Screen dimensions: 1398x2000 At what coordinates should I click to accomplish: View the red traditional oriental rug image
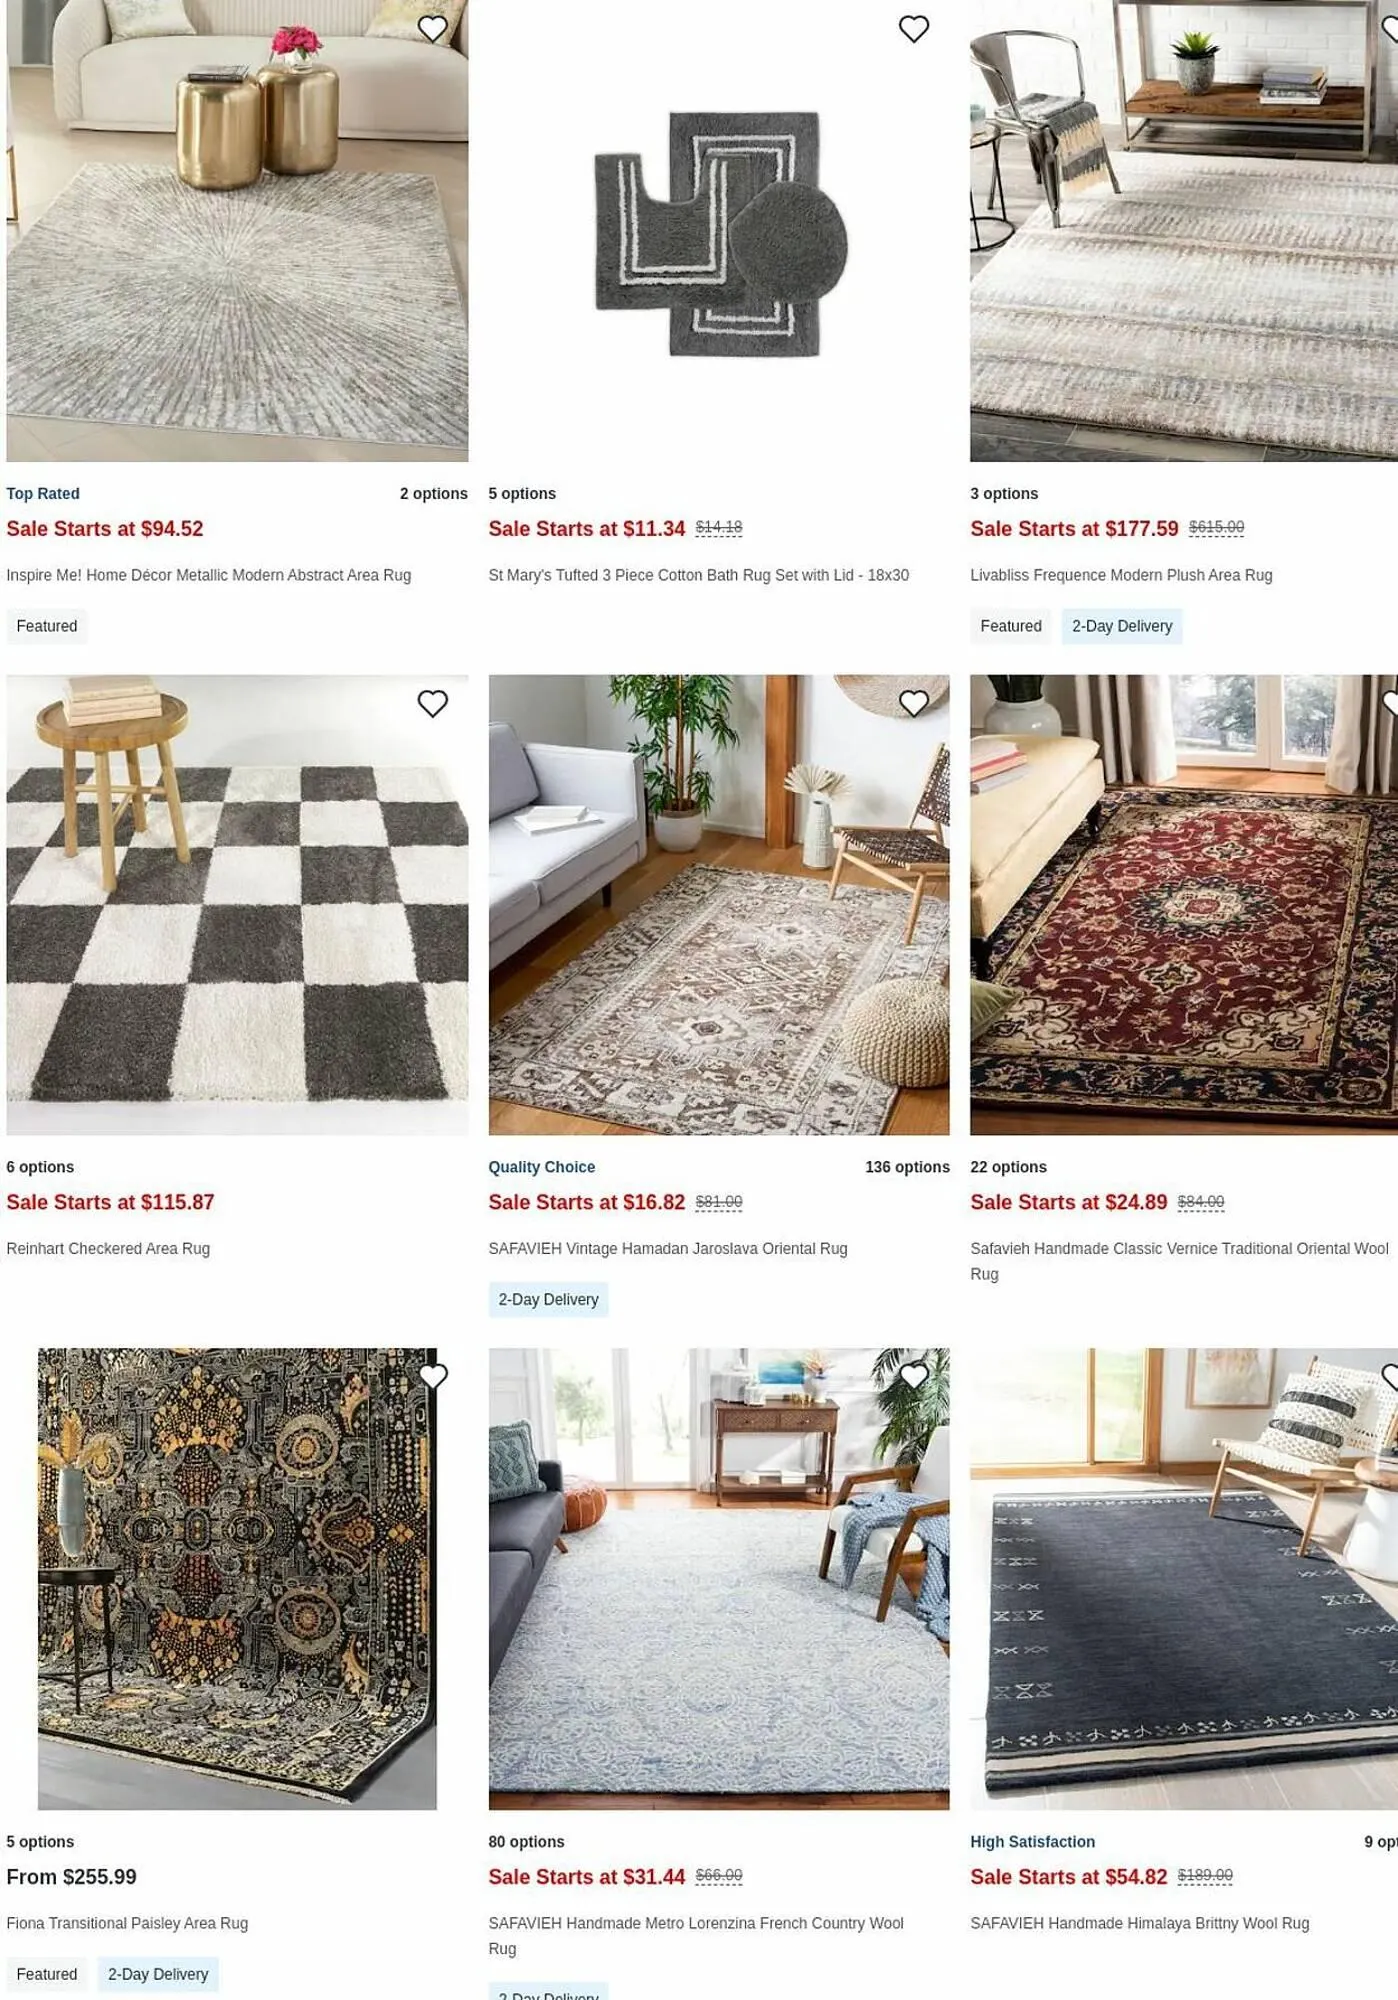pyautogui.click(x=1184, y=905)
